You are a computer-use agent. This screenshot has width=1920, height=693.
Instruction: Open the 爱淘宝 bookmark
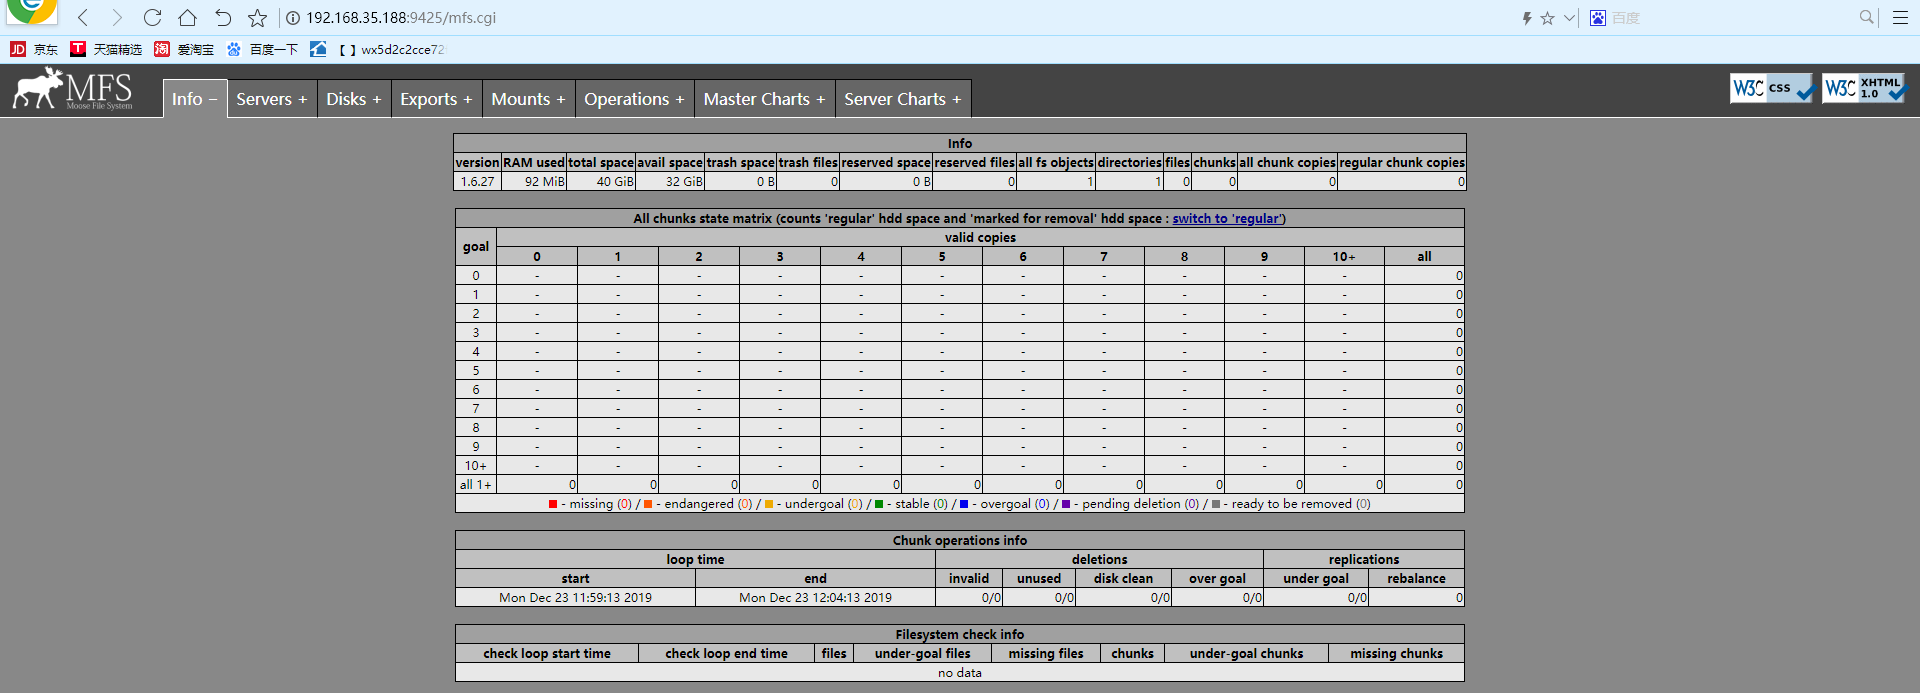click(184, 49)
